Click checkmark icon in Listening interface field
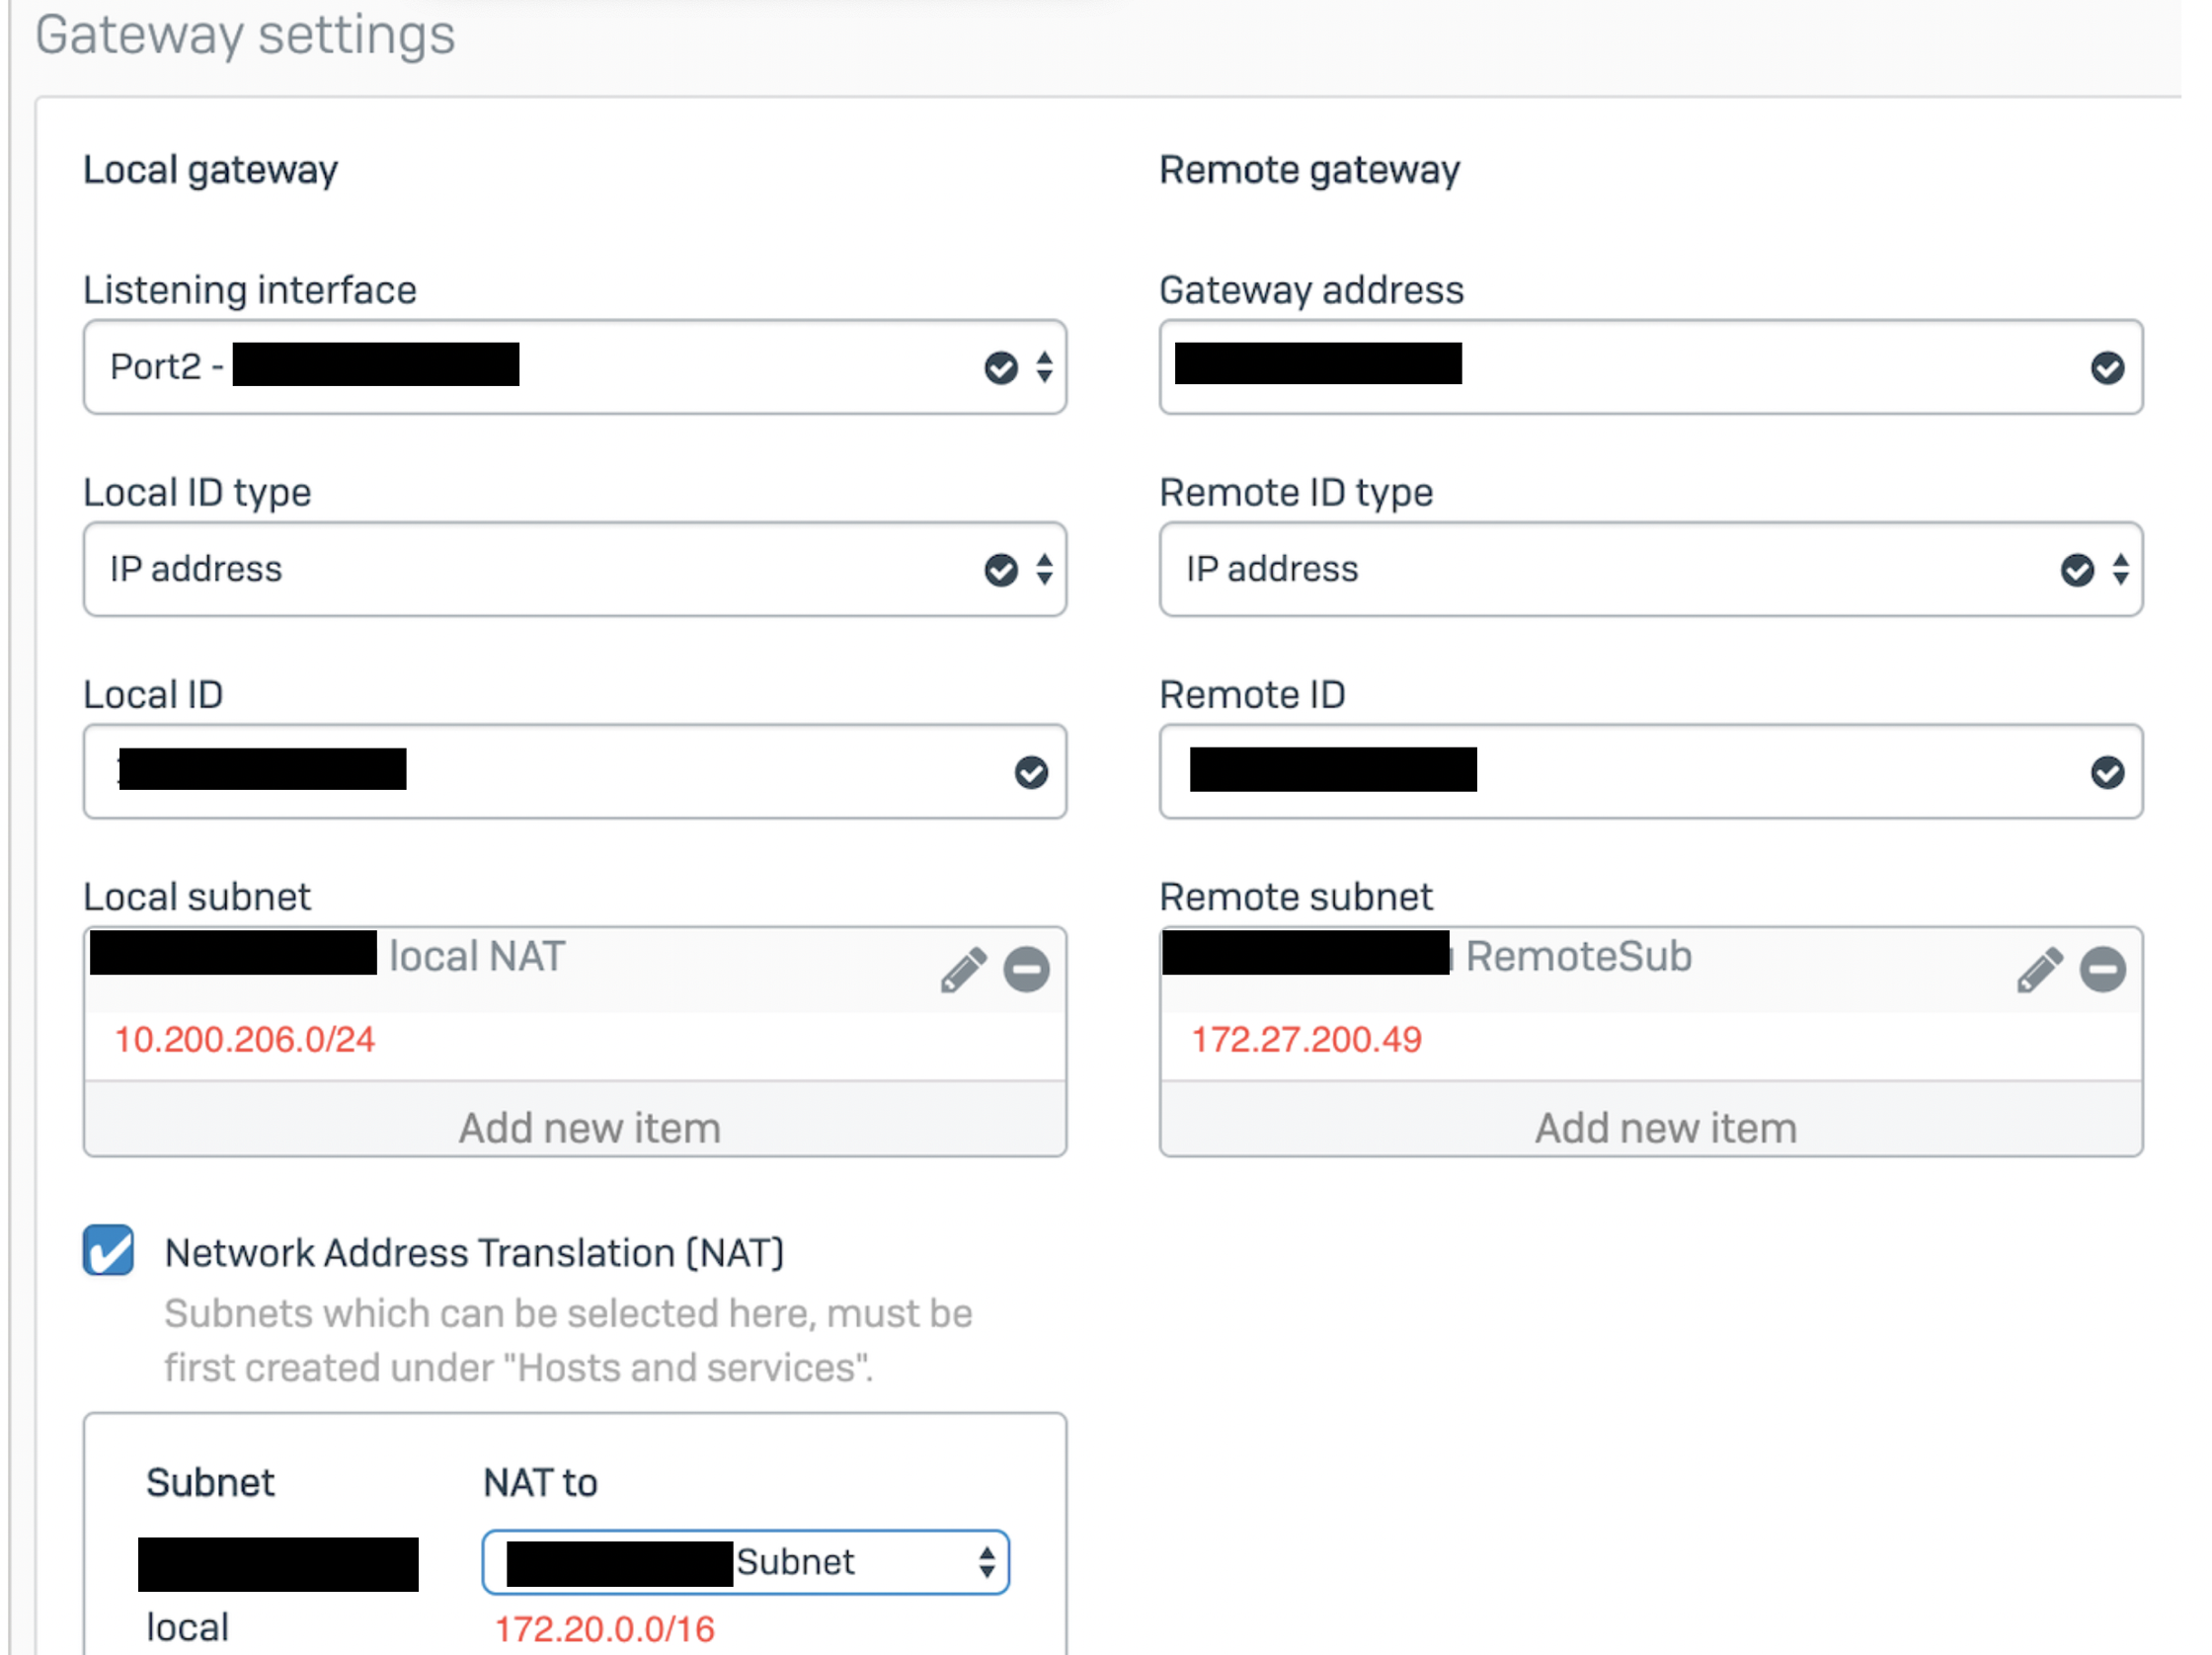Viewport: 2212px width, 1655px height. (1000, 368)
